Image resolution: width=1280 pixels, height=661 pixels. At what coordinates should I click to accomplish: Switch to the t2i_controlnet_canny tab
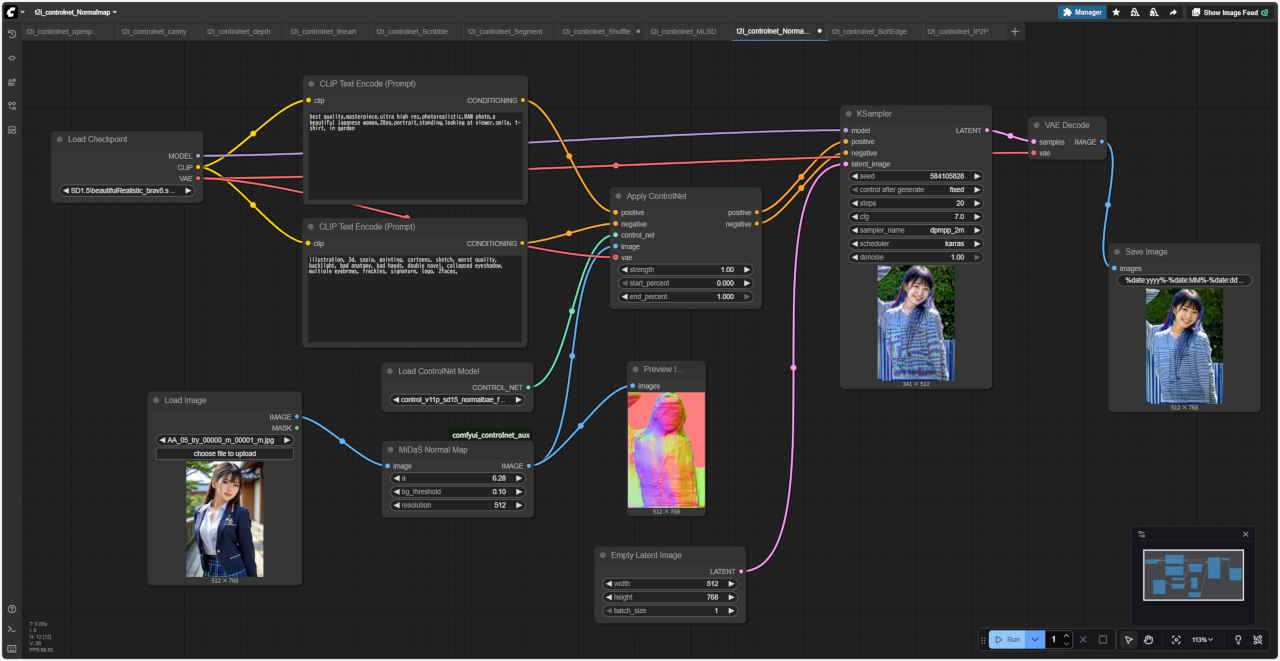(x=154, y=32)
